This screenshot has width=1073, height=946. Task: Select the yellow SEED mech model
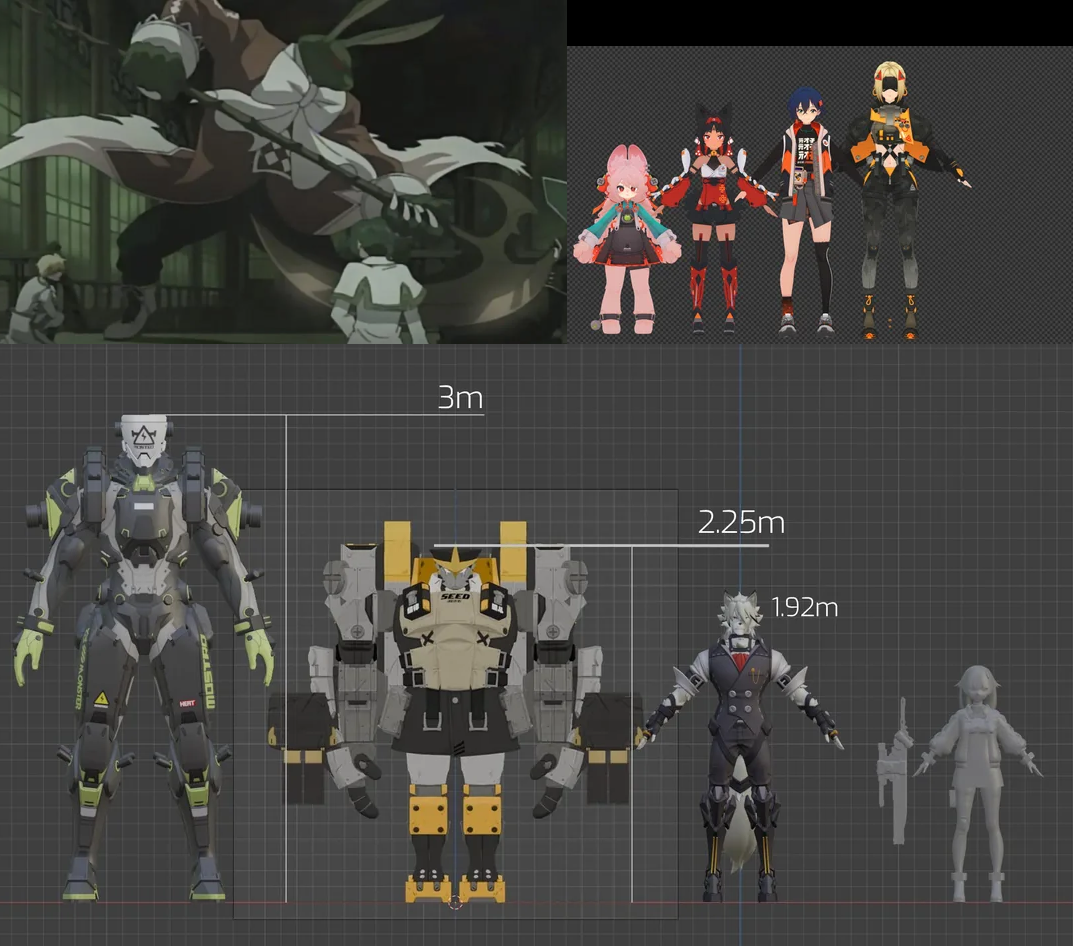pyautogui.click(x=455, y=712)
